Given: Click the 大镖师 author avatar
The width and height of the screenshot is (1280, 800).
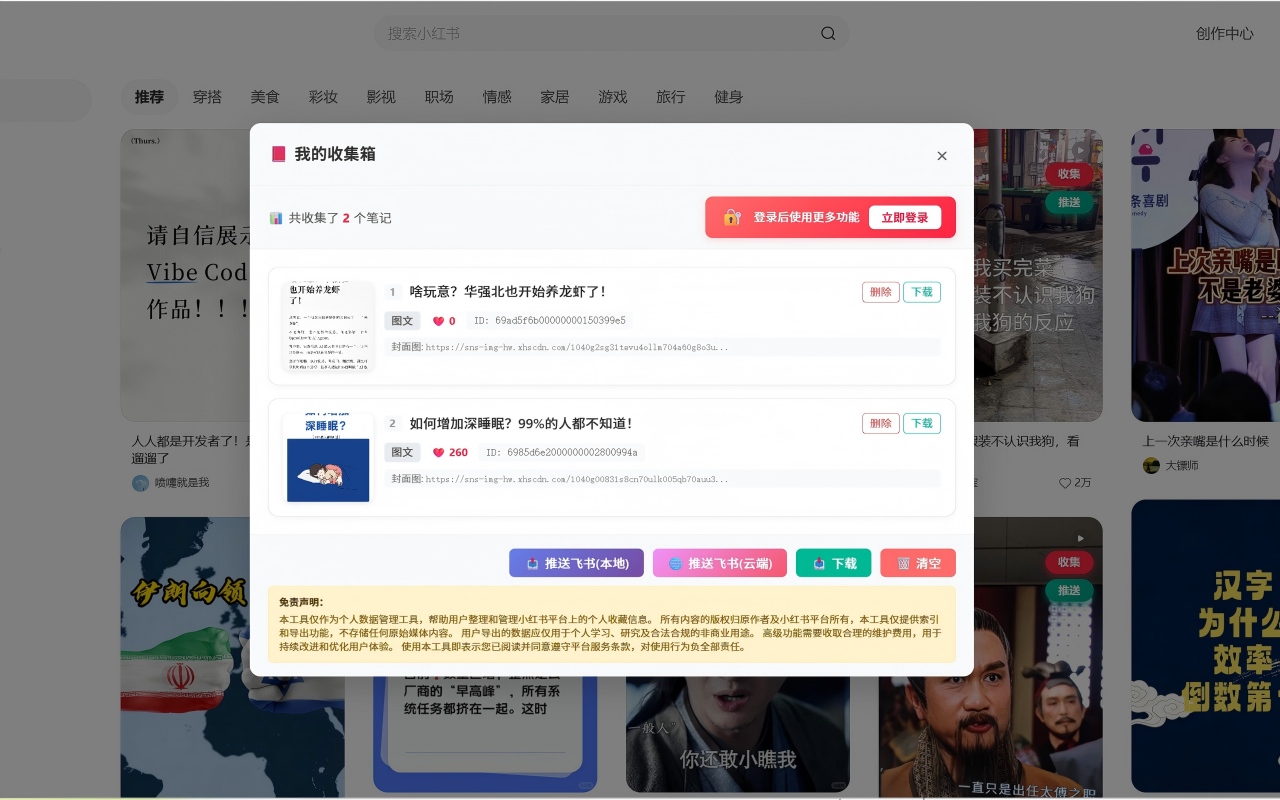Looking at the screenshot, I should (1152, 465).
